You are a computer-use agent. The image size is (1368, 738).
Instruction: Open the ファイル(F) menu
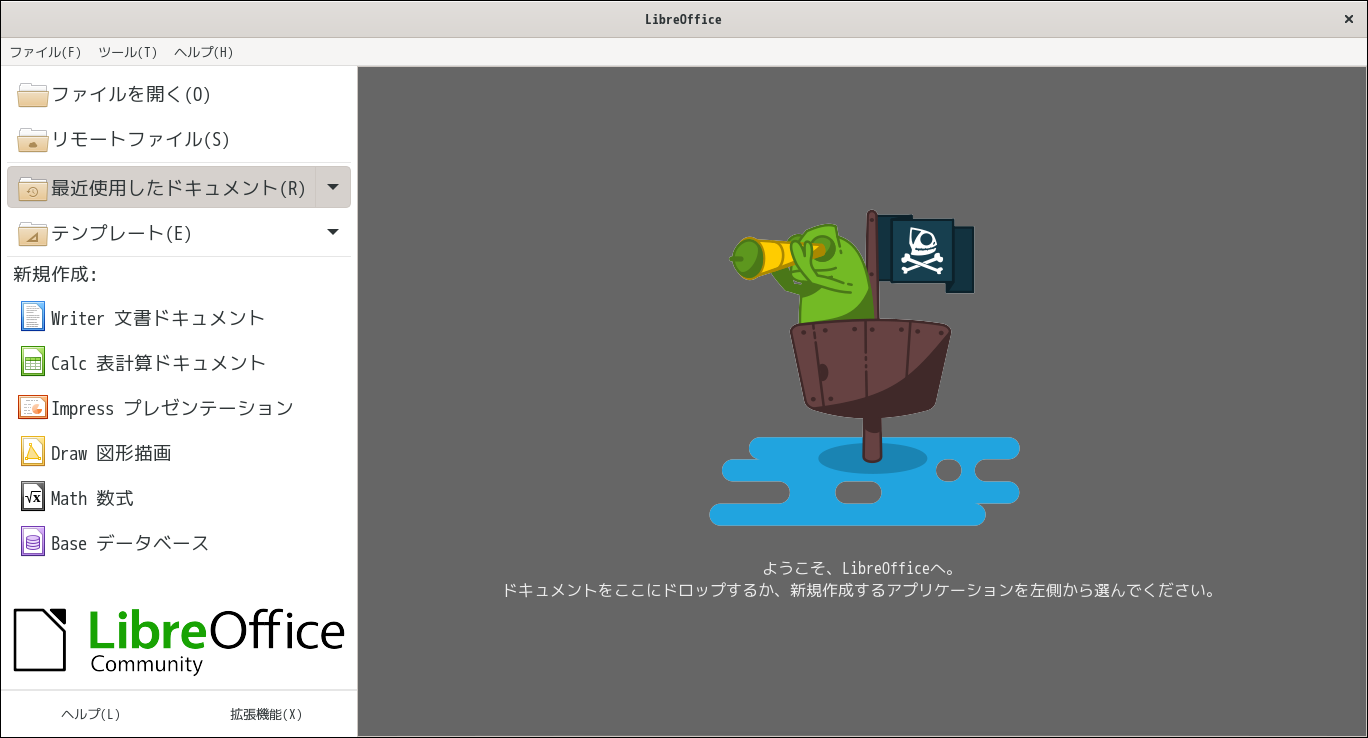click(45, 52)
